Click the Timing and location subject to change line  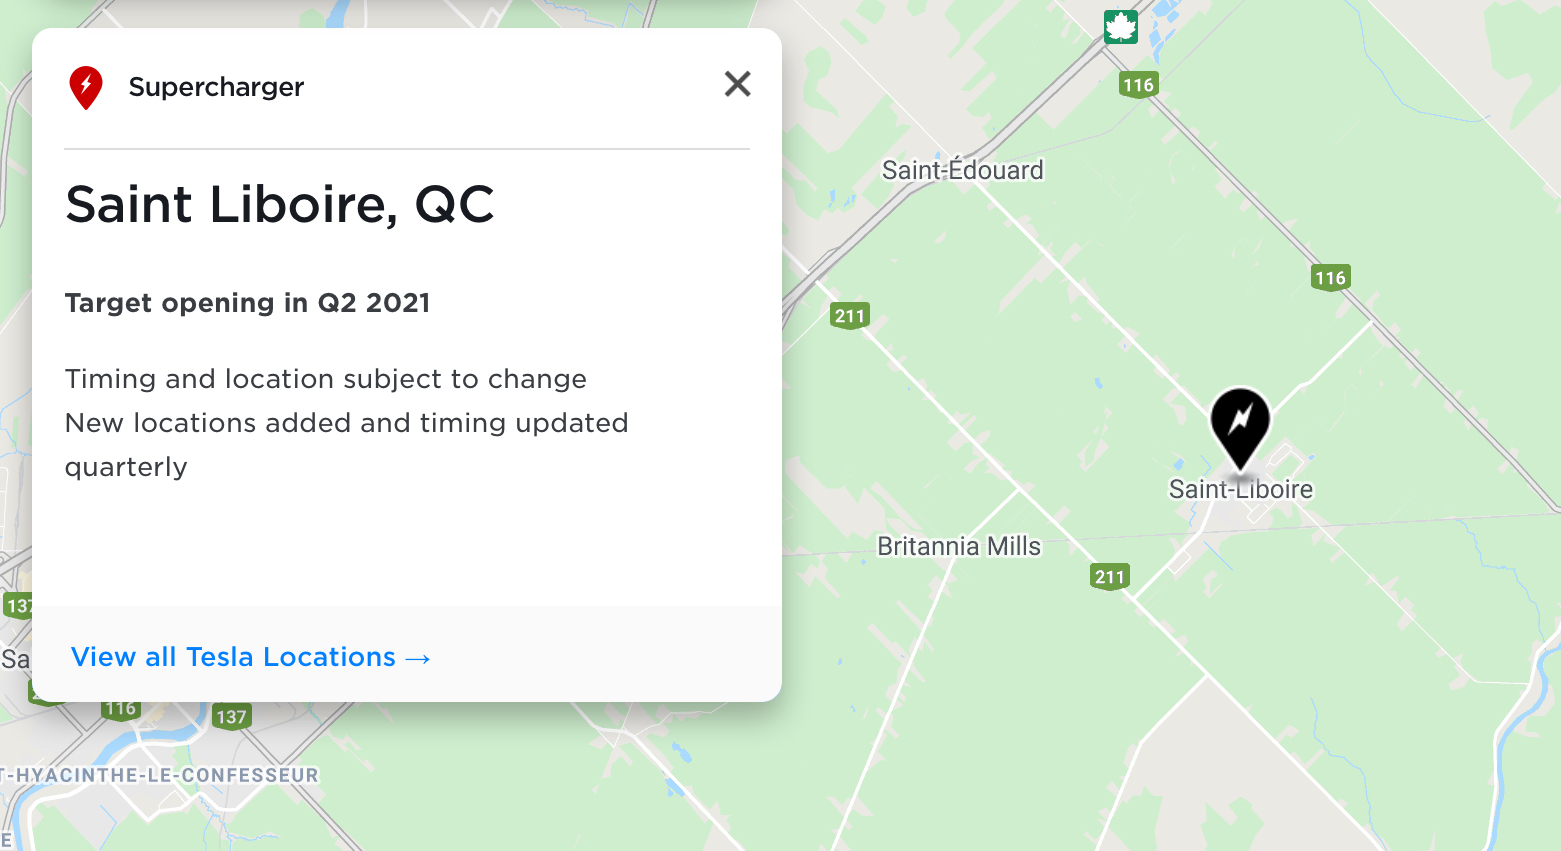pos(325,379)
